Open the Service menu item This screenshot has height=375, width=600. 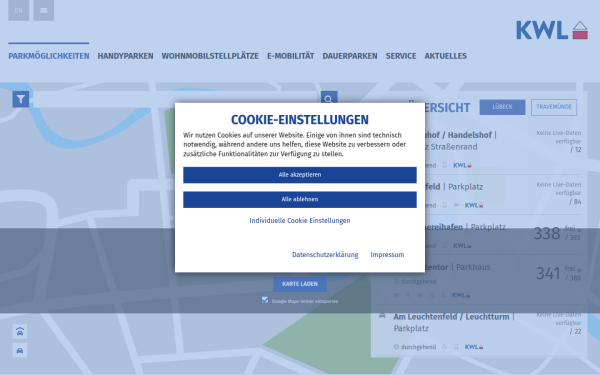pyautogui.click(x=401, y=56)
